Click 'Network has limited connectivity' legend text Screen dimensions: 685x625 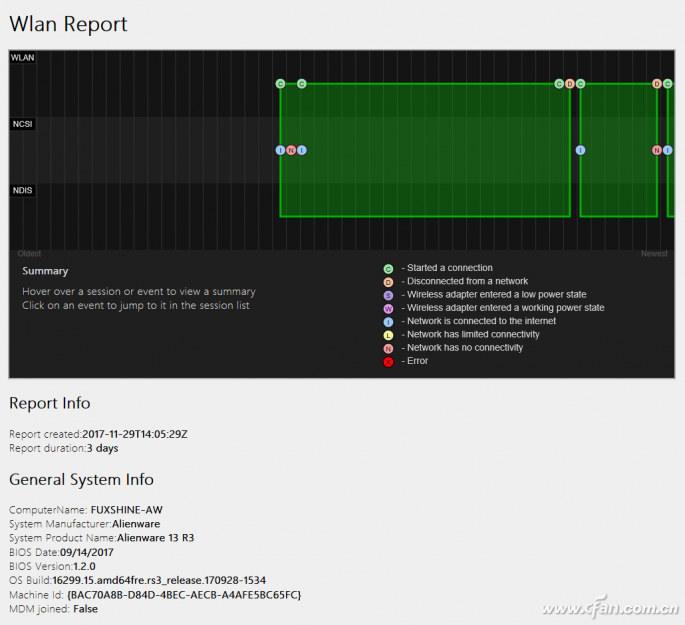coord(473,334)
